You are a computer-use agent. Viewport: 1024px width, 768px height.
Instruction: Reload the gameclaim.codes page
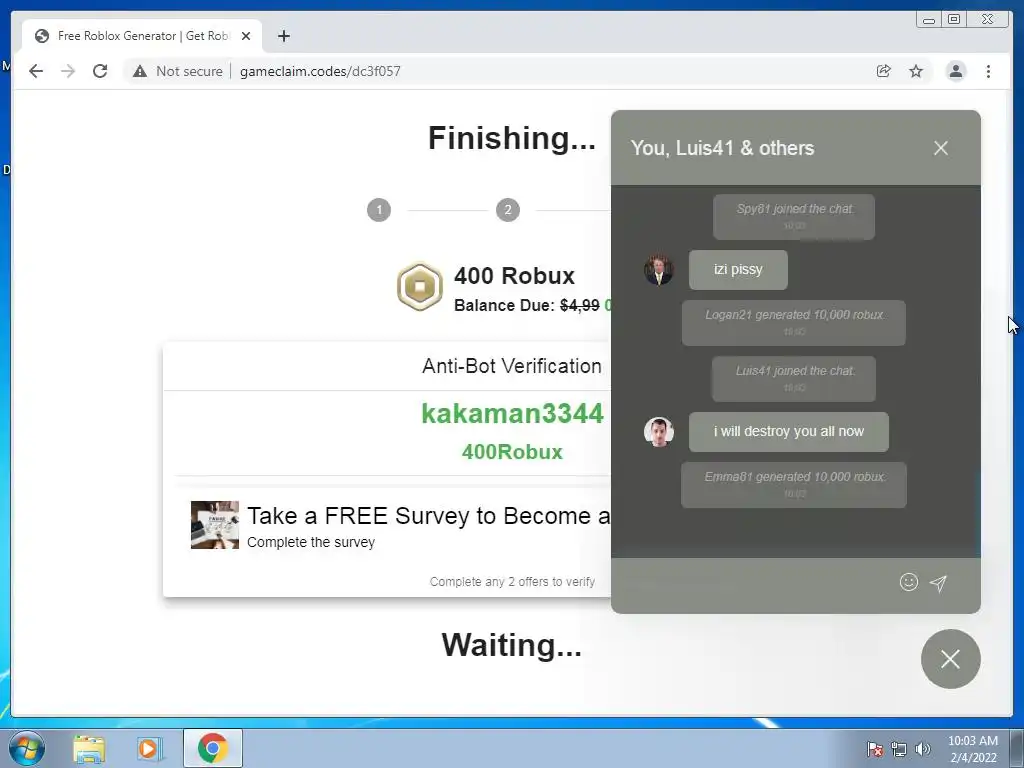click(x=100, y=71)
